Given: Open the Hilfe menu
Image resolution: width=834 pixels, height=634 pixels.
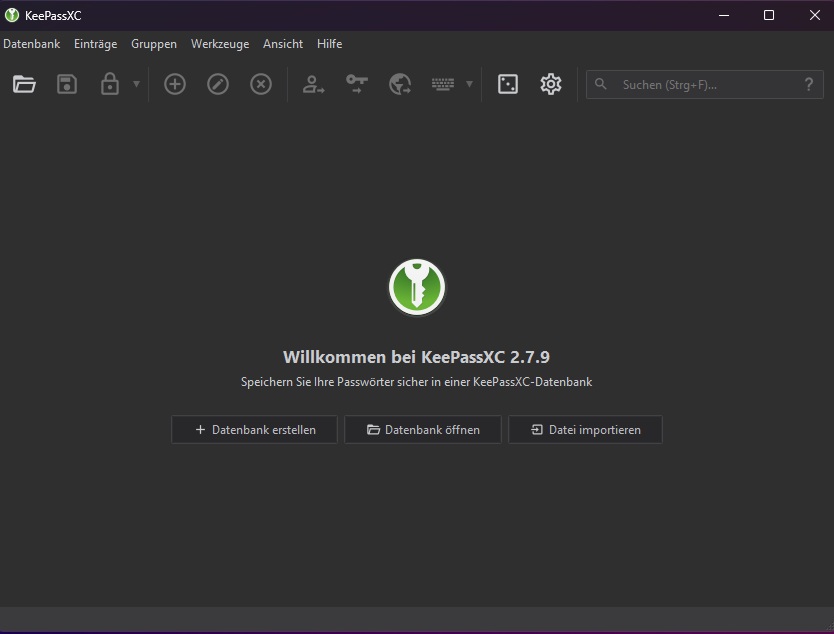Looking at the screenshot, I should [329, 44].
